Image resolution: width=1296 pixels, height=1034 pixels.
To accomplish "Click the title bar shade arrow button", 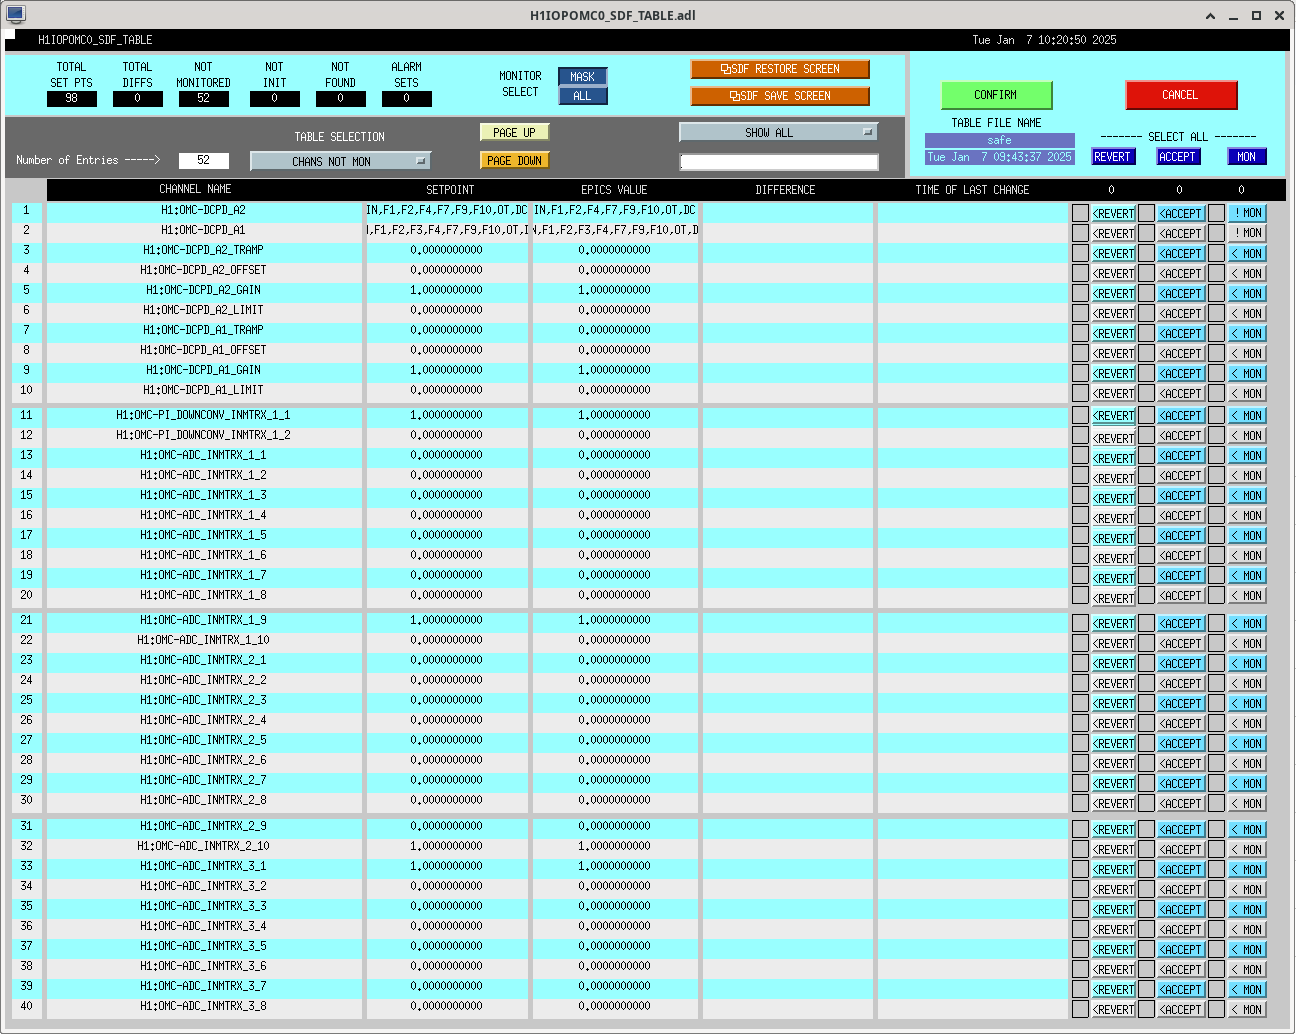I will pyautogui.click(x=1211, y=16).
